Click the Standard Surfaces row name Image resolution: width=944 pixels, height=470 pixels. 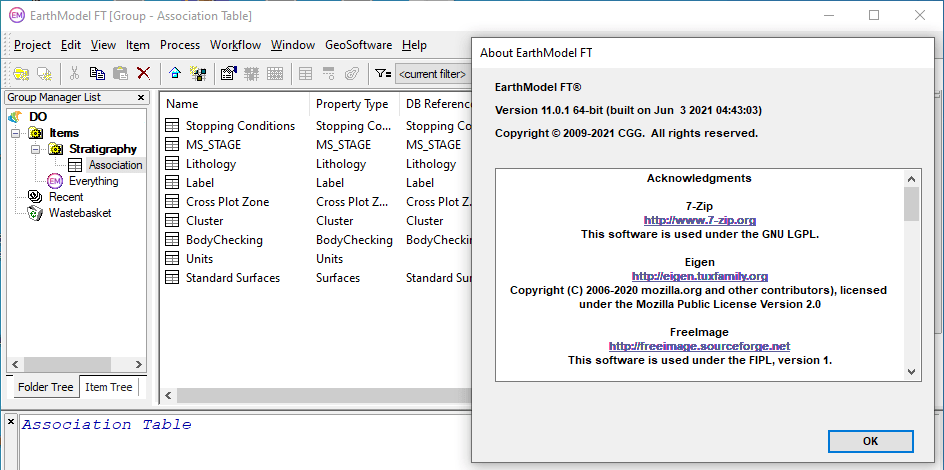233,277
